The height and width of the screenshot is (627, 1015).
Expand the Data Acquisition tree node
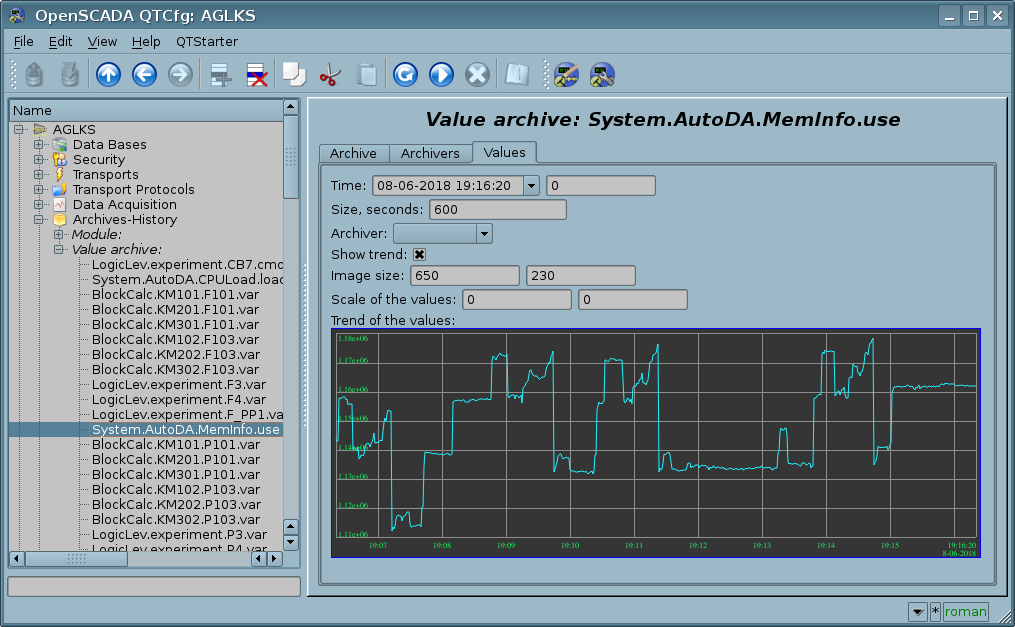pos(40,205)
